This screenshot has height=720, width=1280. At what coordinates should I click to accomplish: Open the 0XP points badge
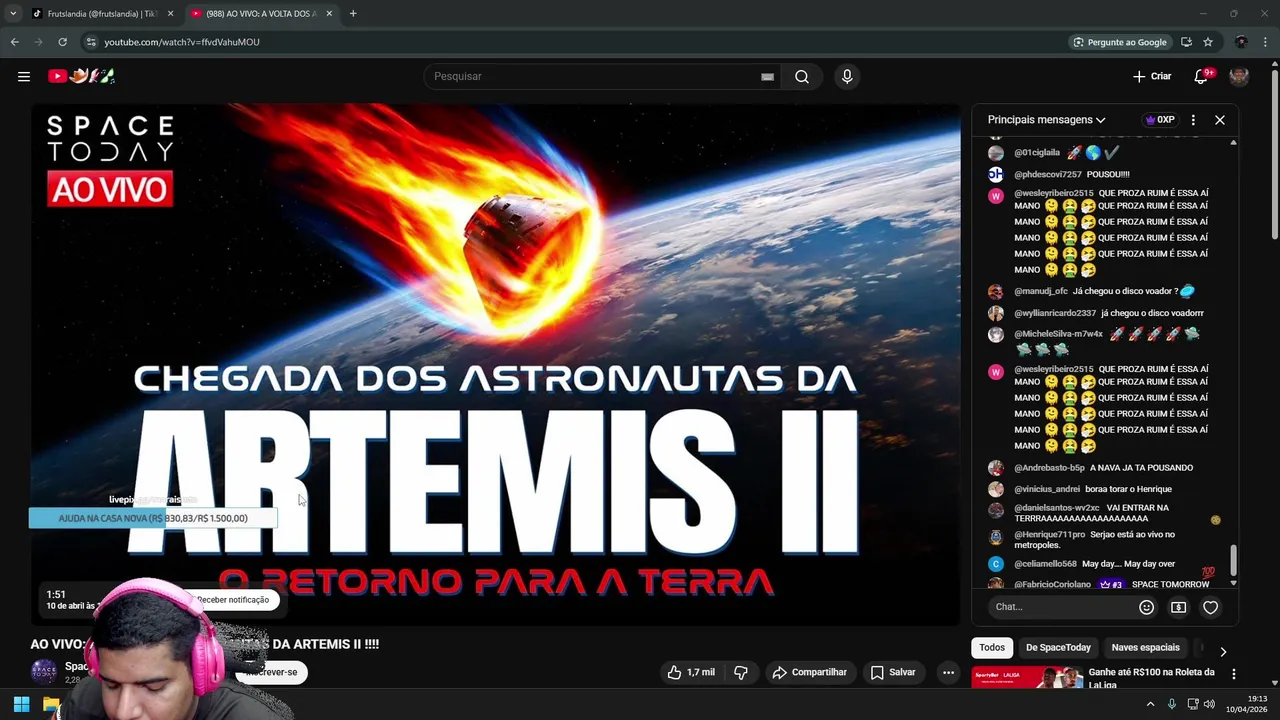[x=1160, y=120]
